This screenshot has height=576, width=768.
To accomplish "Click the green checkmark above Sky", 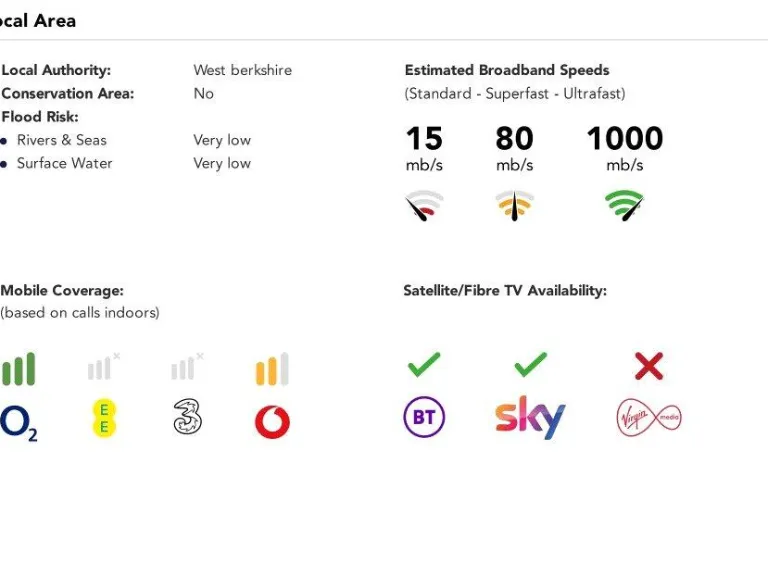I will point(530,365).
